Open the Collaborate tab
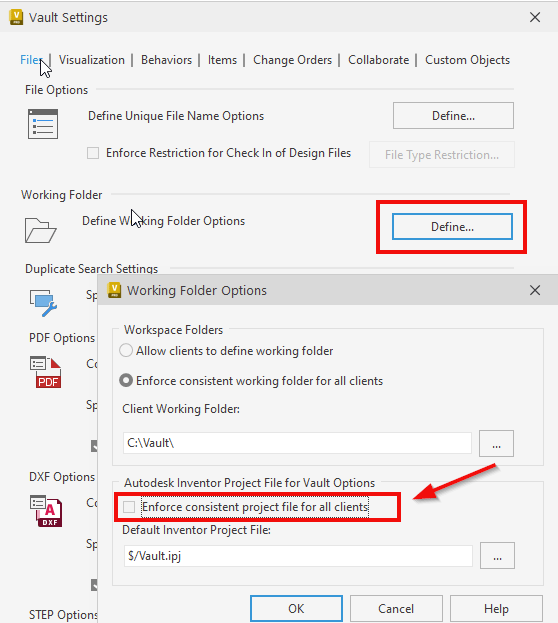The image size is (558, 623). [x=378, y=60]
